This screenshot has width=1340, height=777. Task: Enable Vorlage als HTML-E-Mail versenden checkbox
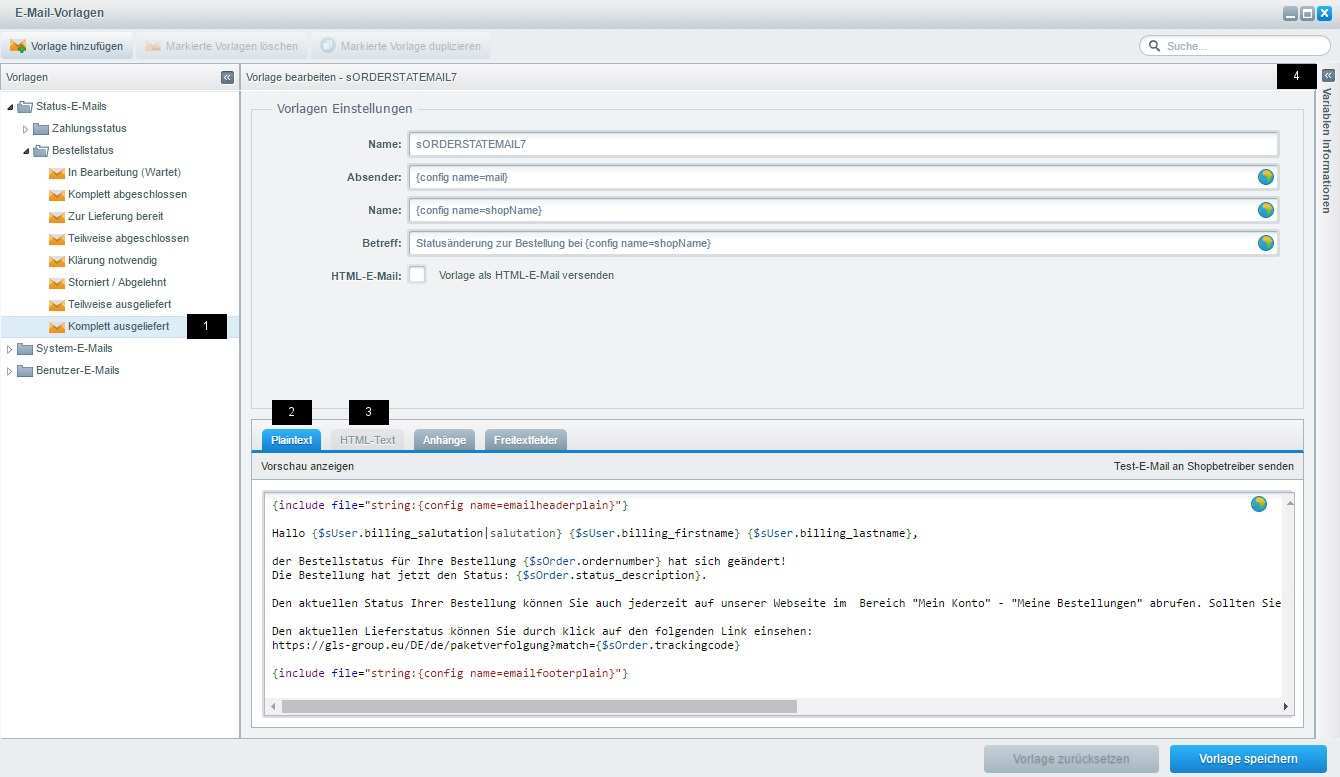point(417,275)
